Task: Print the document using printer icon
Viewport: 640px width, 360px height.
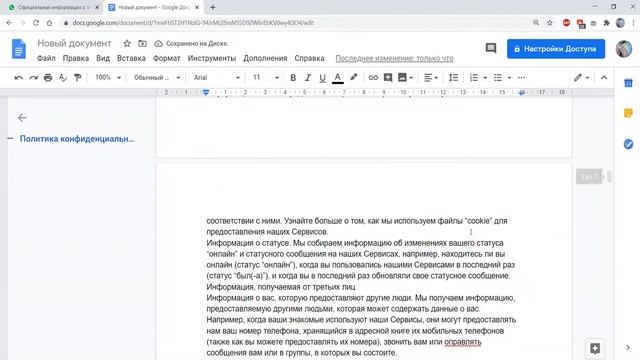Action: pos(48,78)
